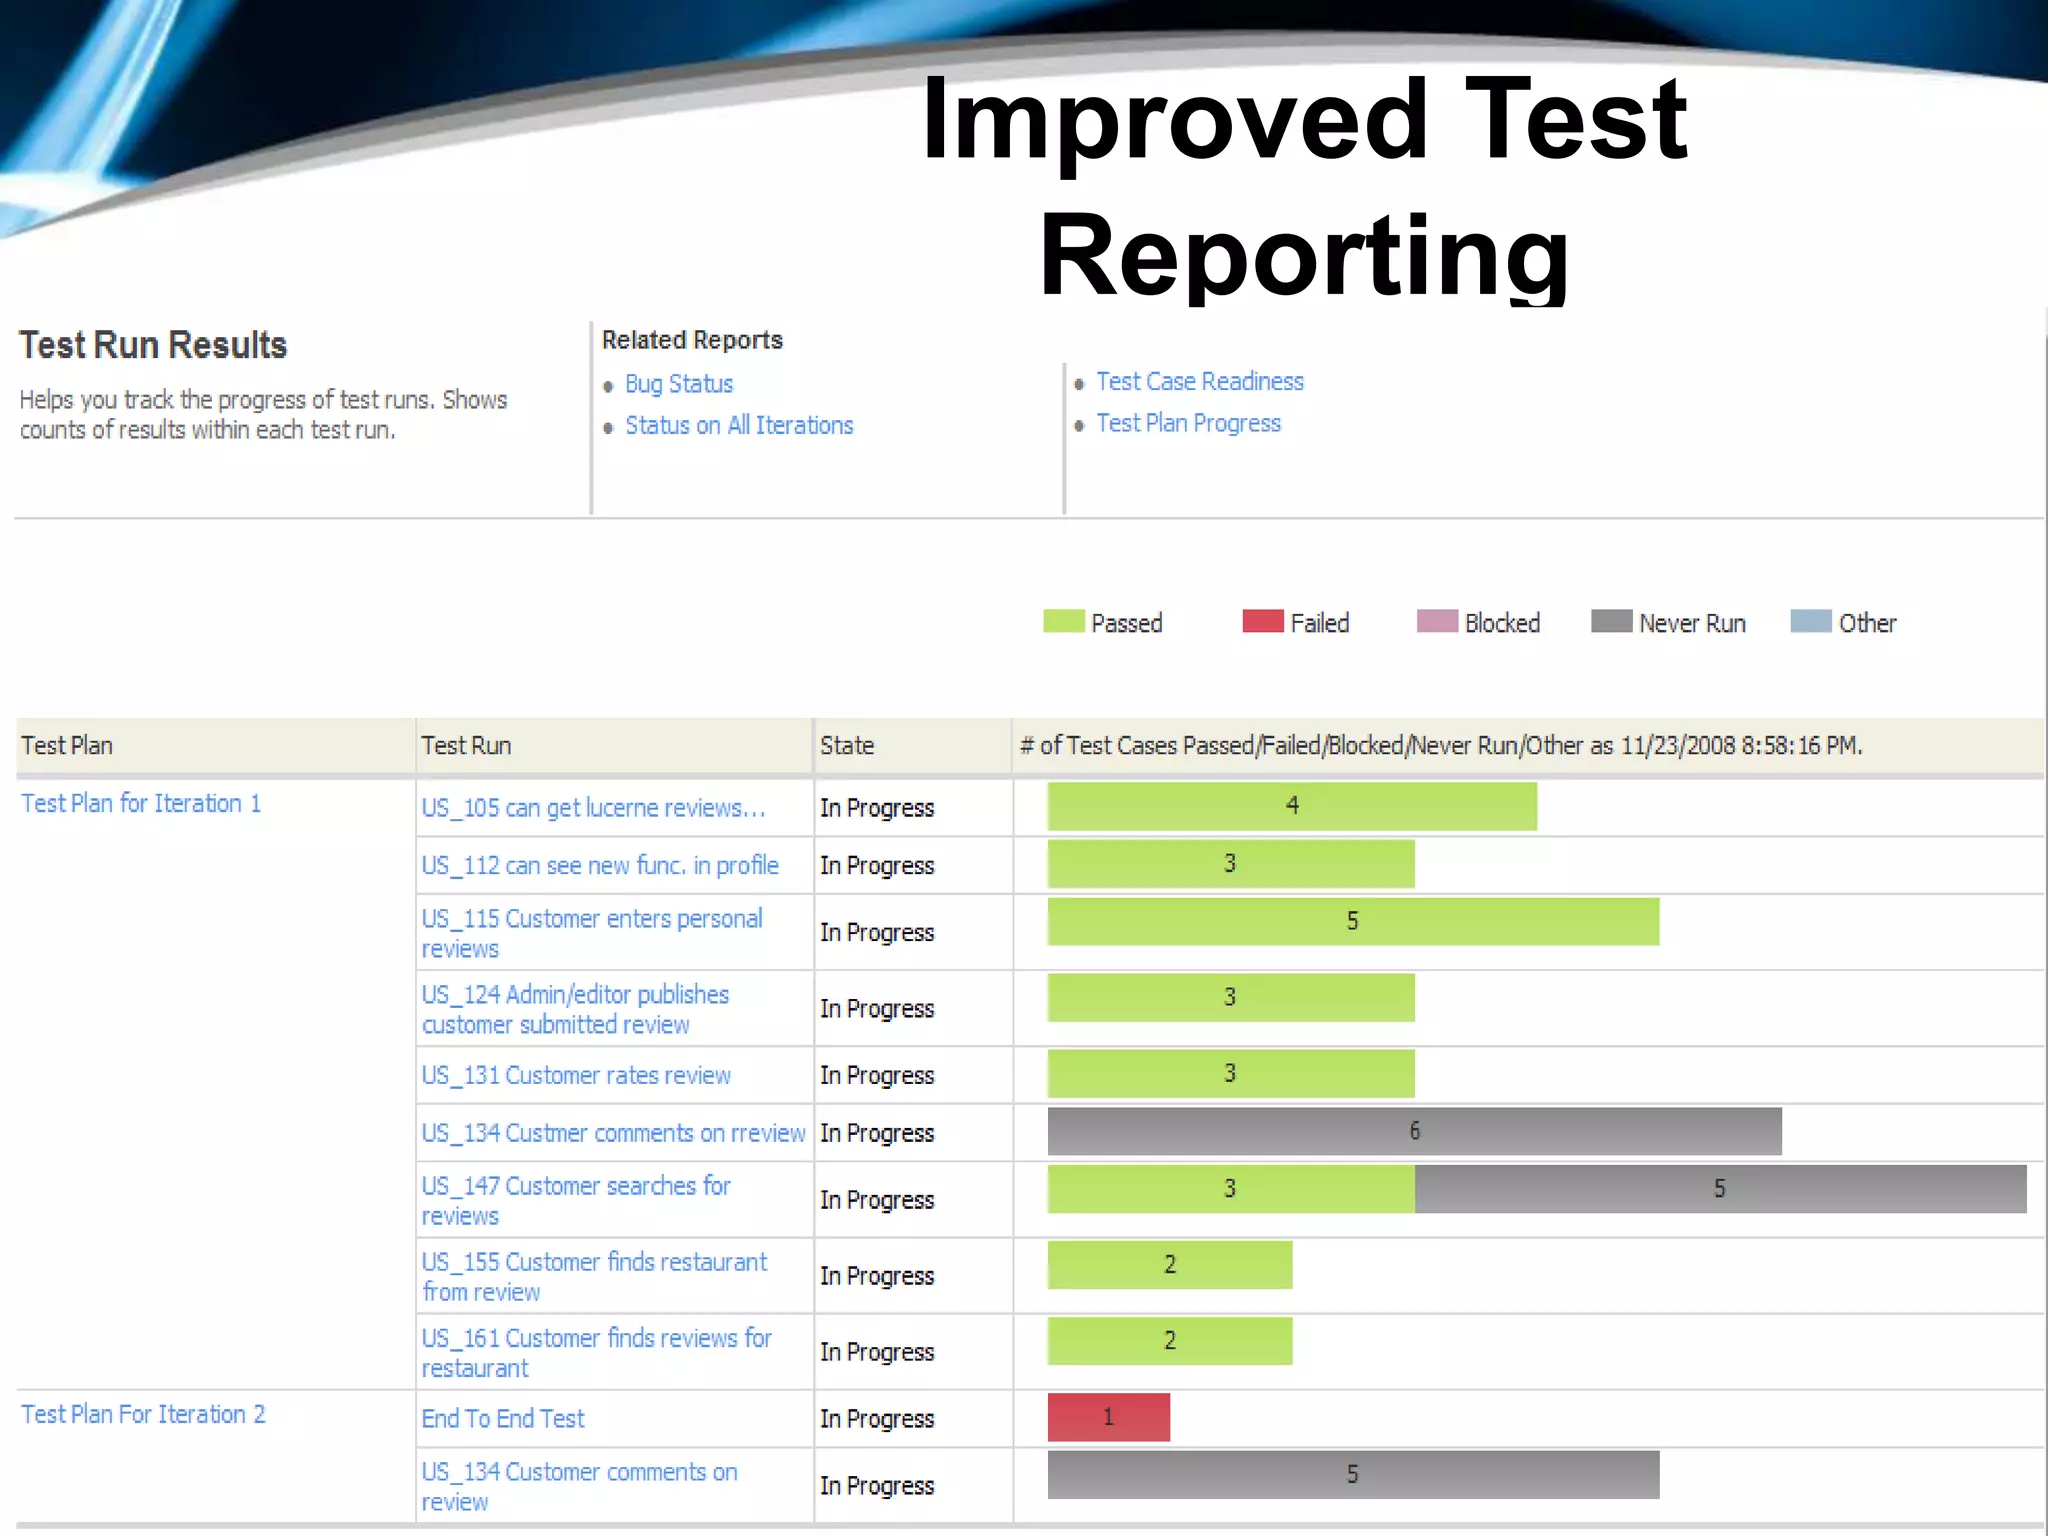Open US_112 can see new func. run

599,866
